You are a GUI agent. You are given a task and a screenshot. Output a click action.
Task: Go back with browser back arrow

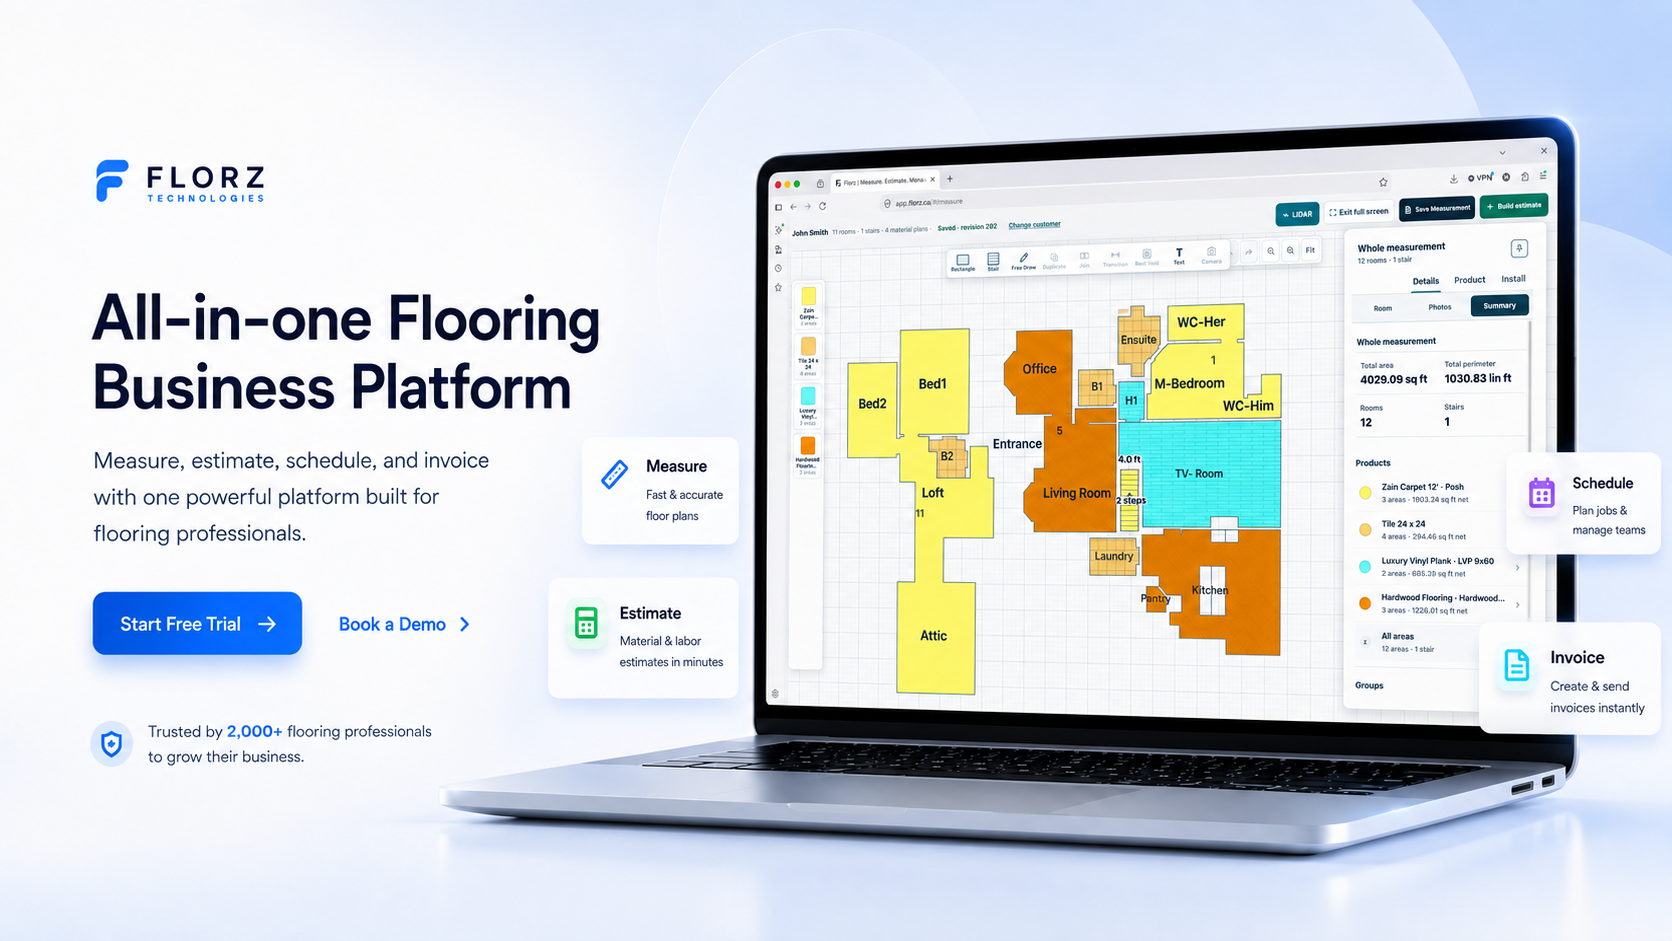(x=794, y=207)
